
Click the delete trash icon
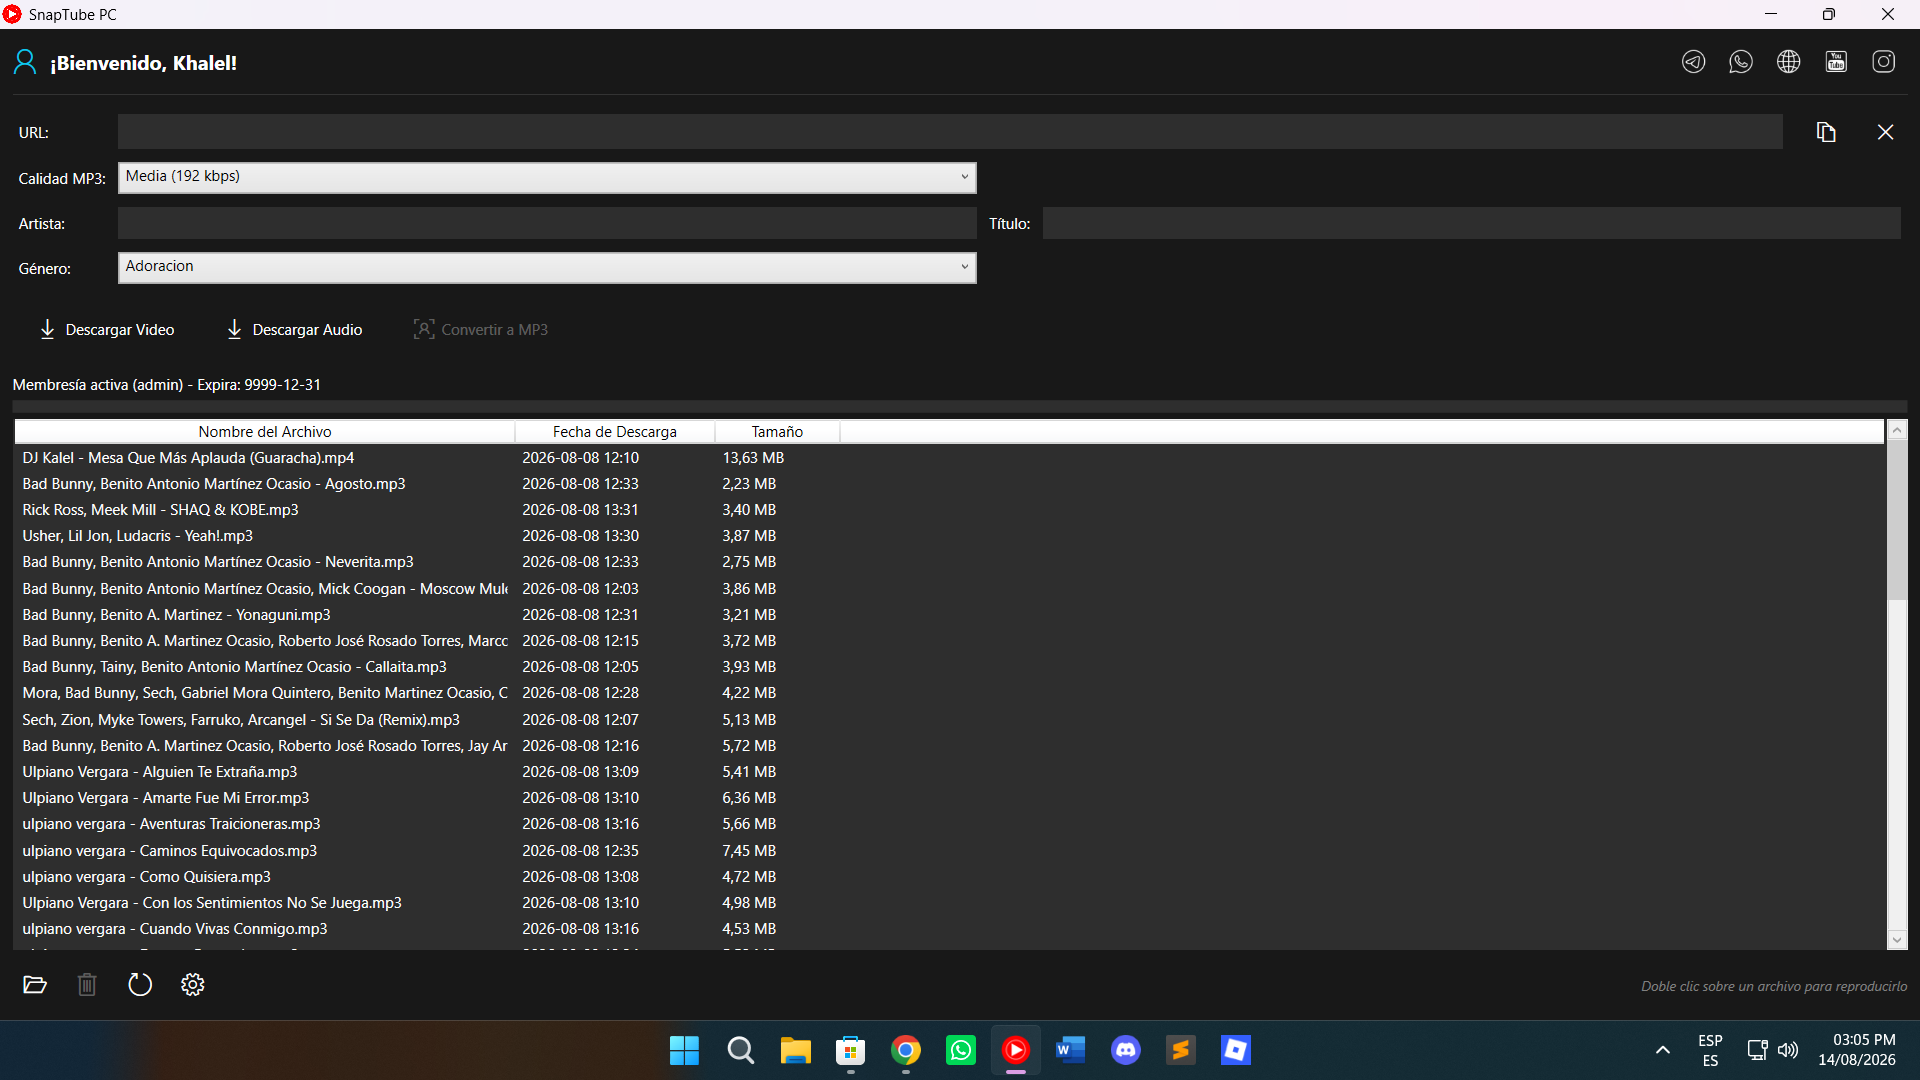click(87, 985)
